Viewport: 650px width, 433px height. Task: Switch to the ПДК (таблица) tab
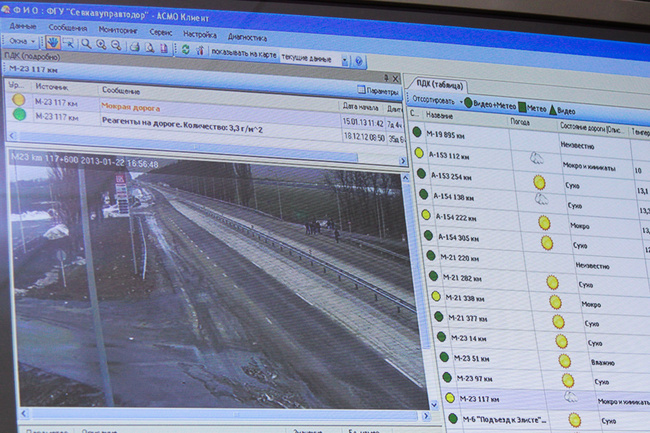point(439,85)
